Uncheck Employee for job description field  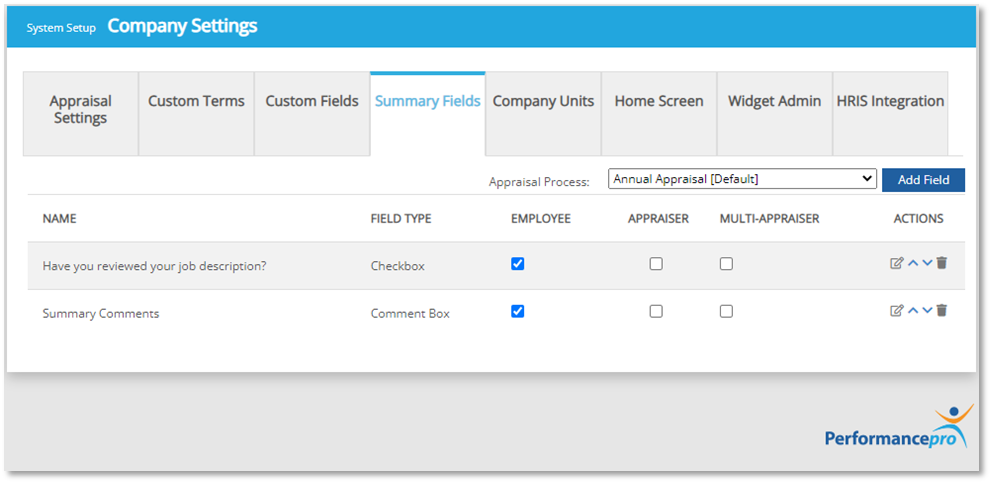tap(517, 264)
